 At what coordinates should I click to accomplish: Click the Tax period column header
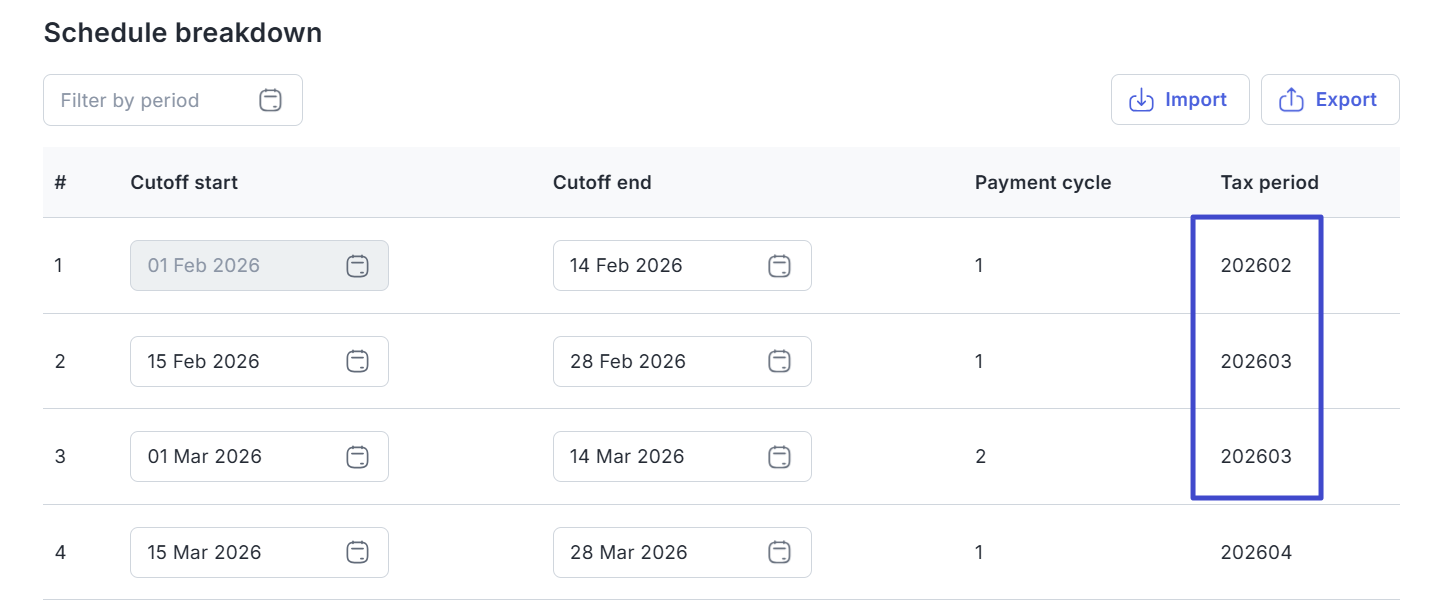[x=1269, y=183]
